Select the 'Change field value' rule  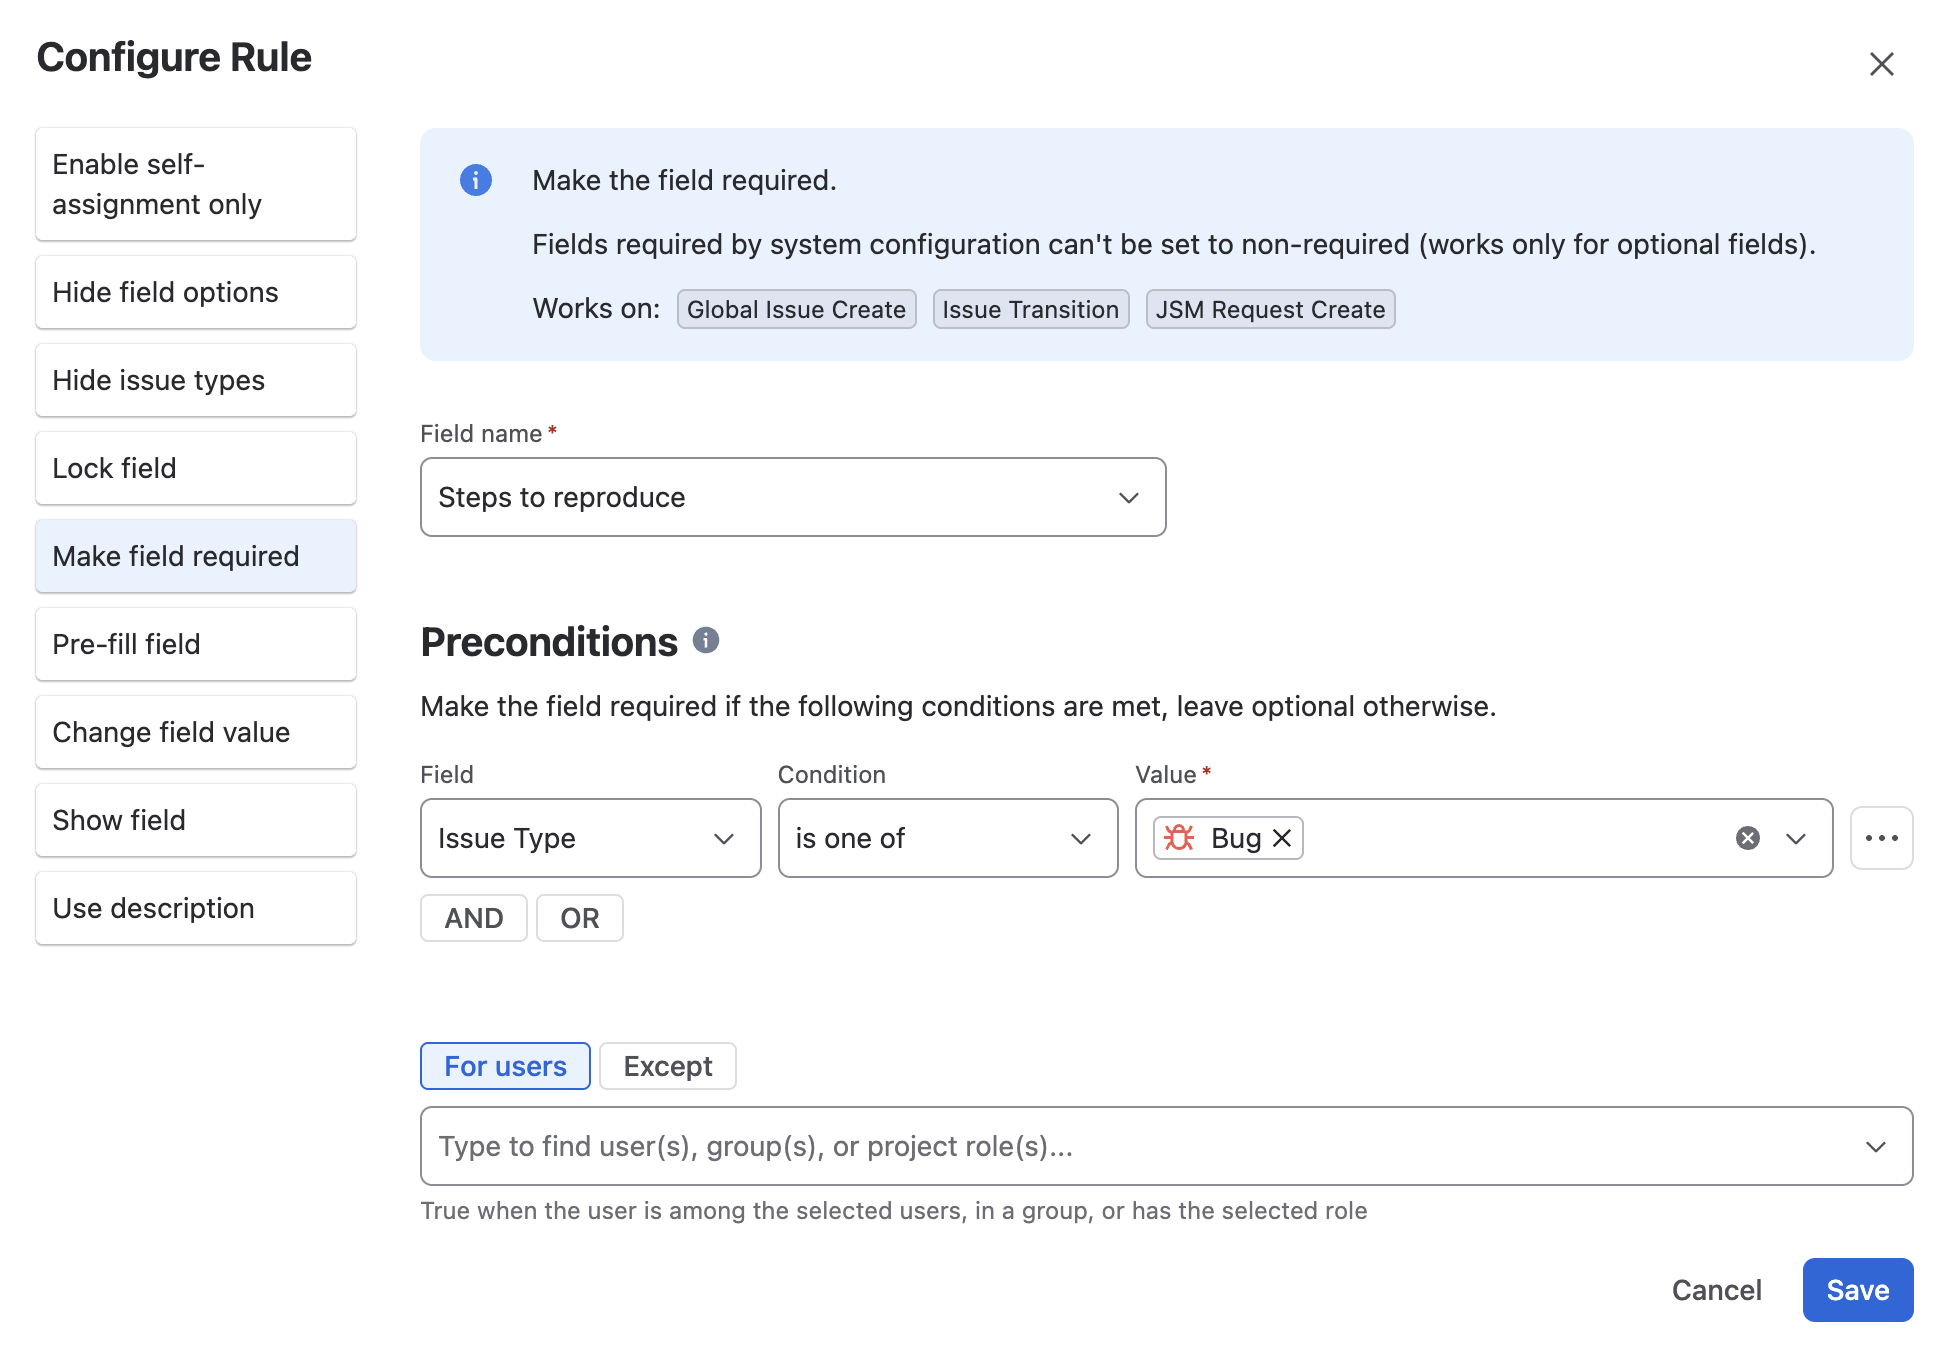click(x=196, y=732)
